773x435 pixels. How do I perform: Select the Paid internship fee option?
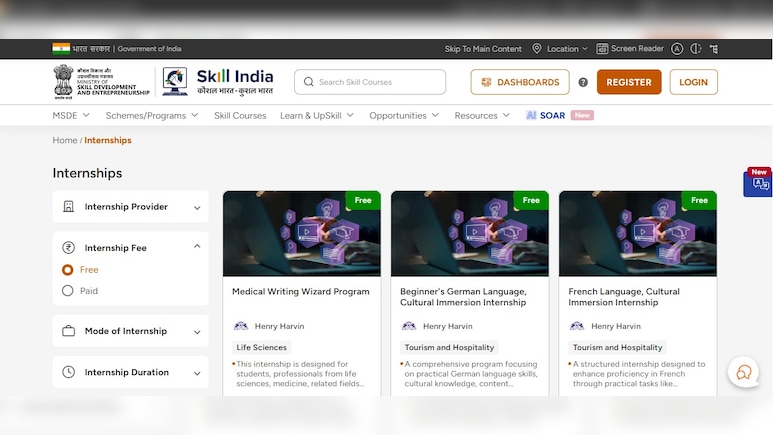click(68, 291)
